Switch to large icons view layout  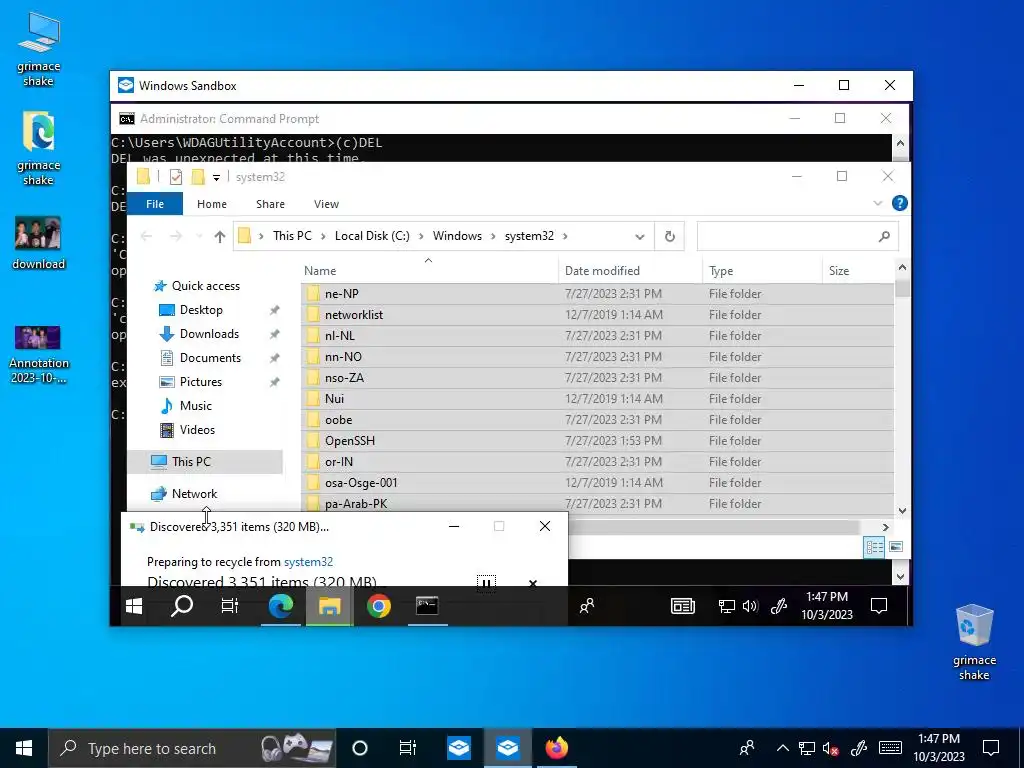click(896, 547)
